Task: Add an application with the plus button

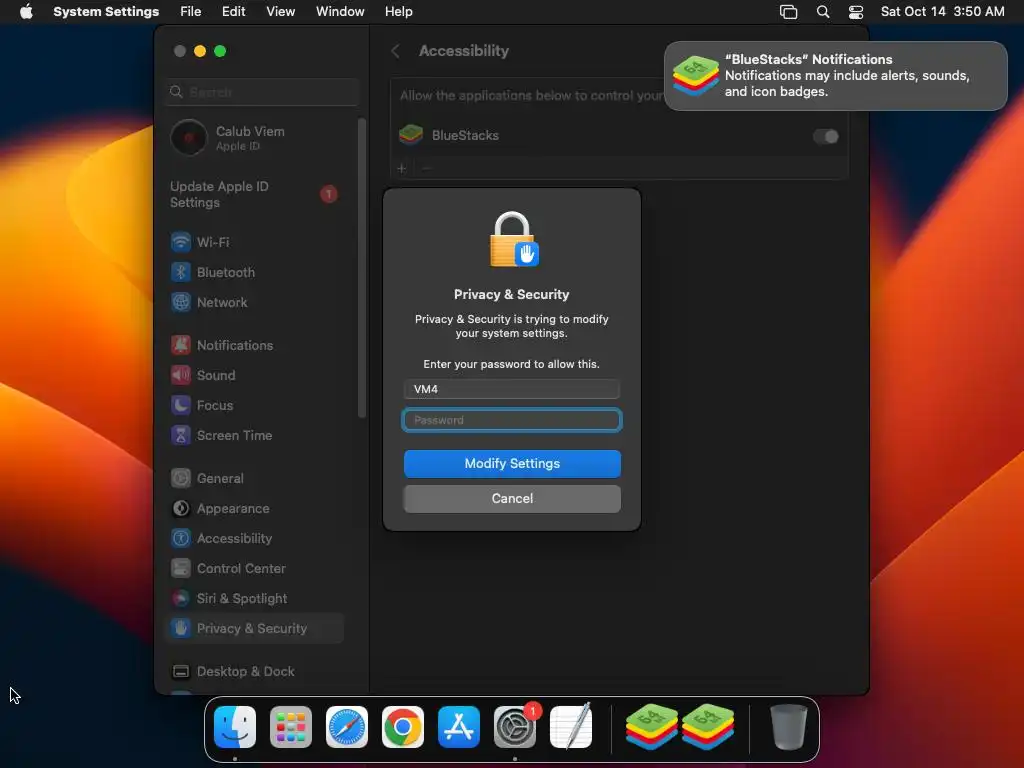Action: point(402,168)
